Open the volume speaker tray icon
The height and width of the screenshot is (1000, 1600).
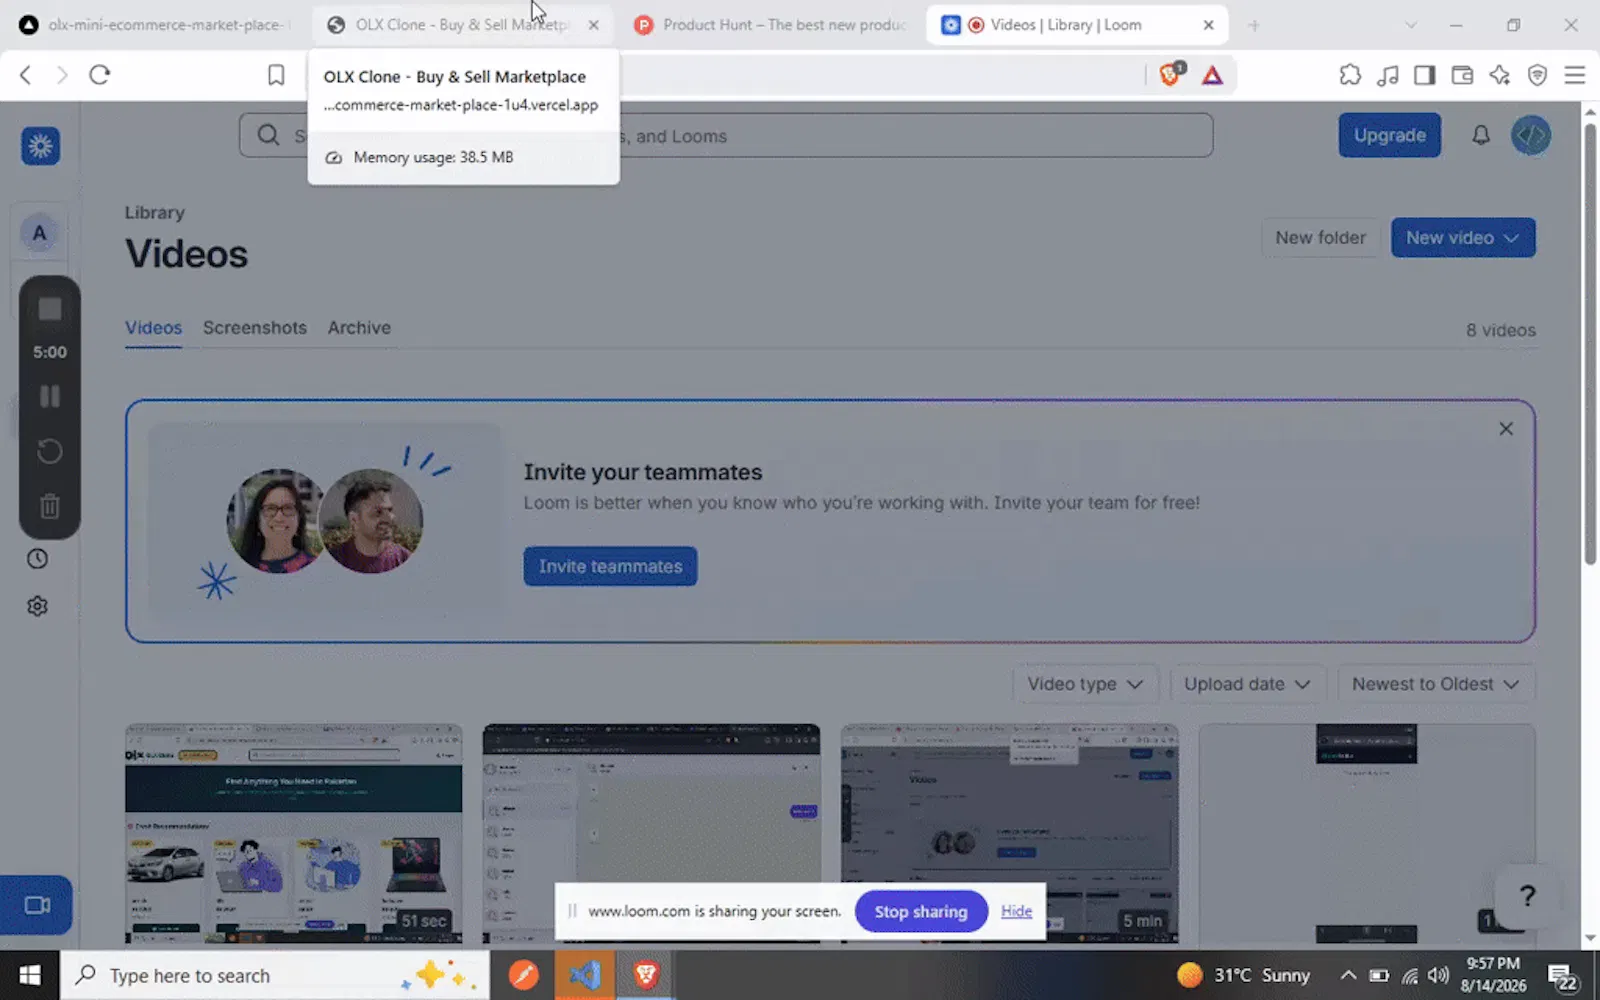pyautogui.click(x=1439, y=975)
